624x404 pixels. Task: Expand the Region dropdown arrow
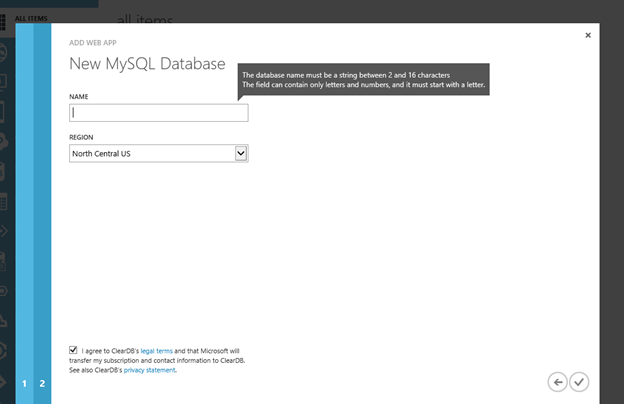(x=241, y=153)
